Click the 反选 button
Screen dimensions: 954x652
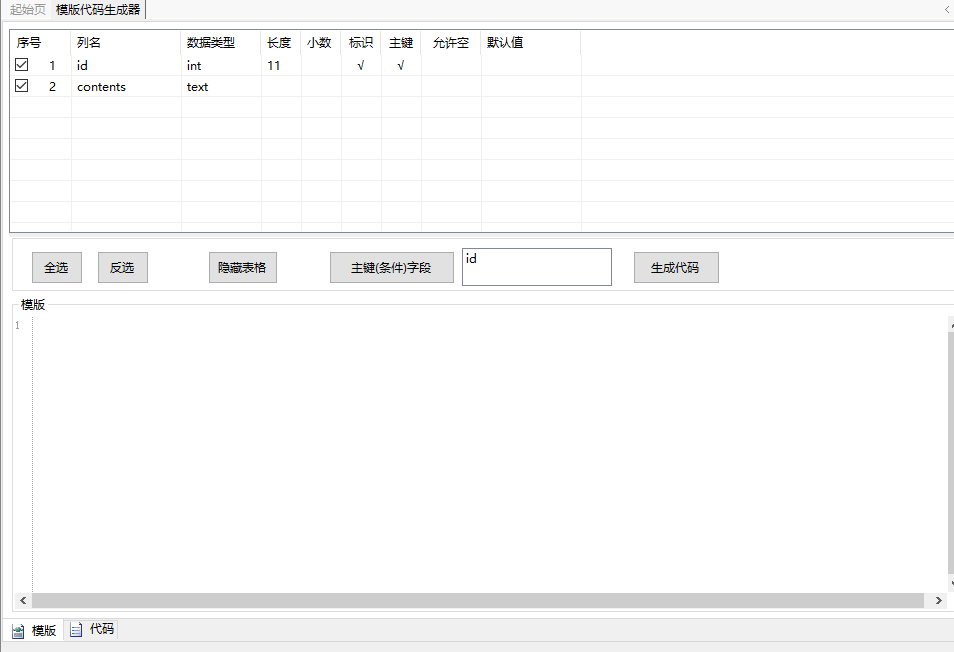pos(122,268)
